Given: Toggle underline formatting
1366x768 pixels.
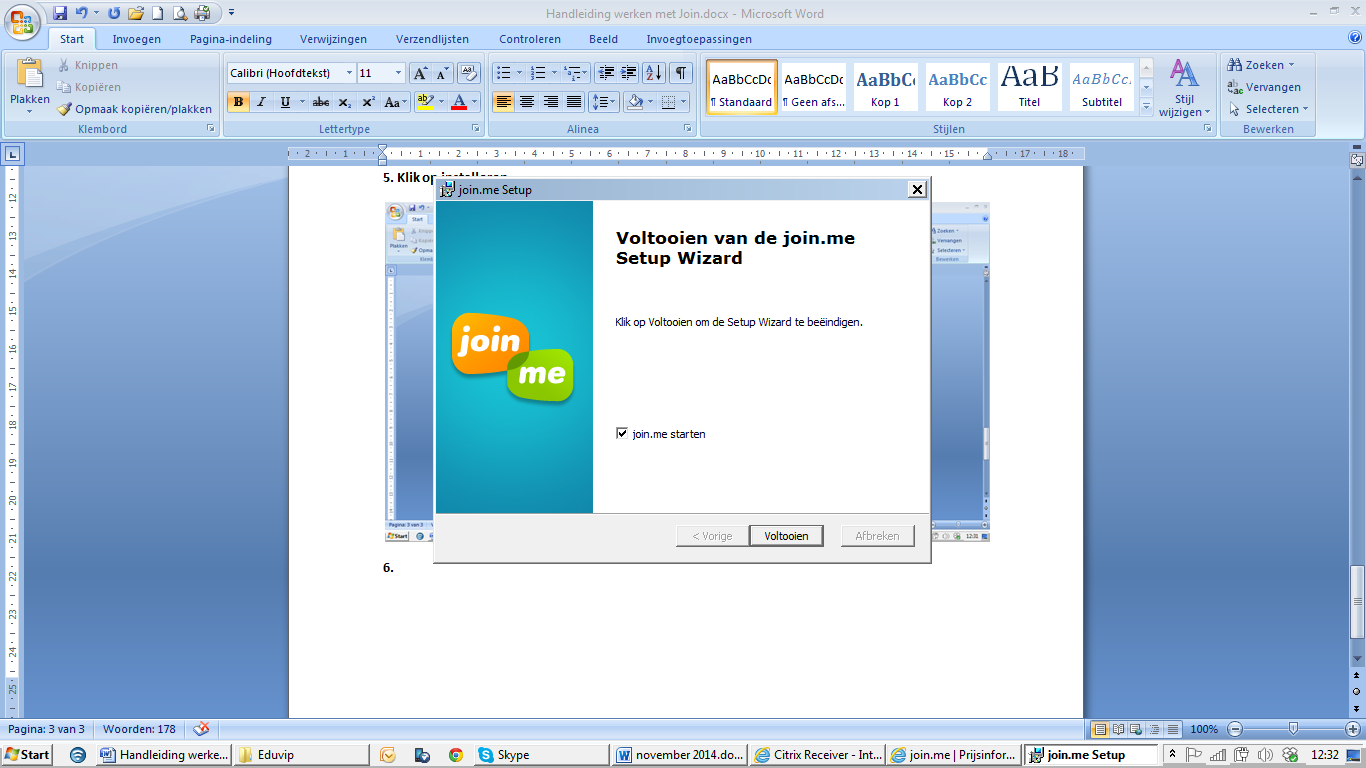Looking at the screenshot, I should click(285, 102).
